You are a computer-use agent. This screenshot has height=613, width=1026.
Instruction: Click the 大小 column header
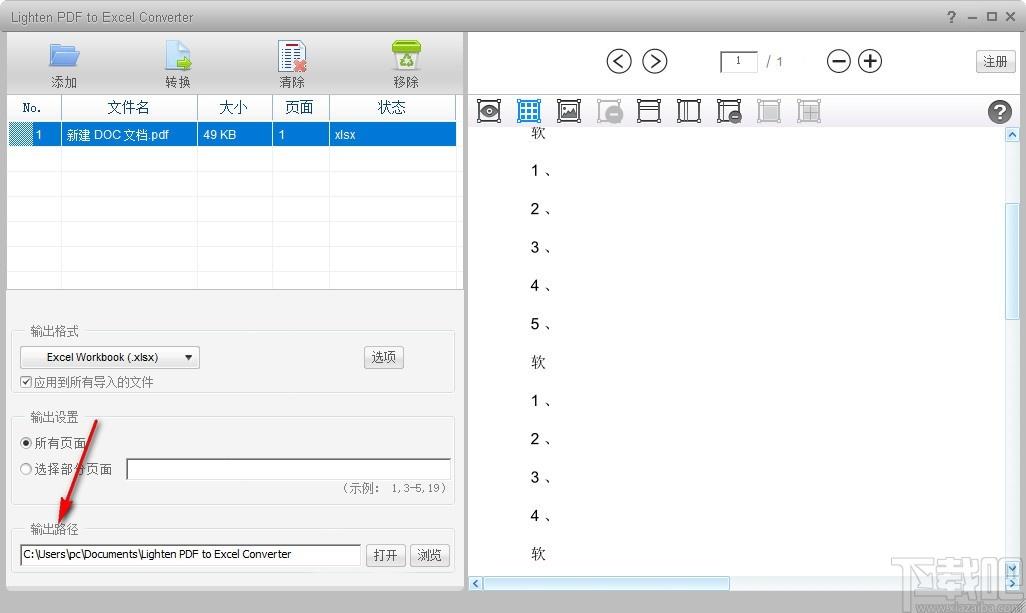(234, 107)
